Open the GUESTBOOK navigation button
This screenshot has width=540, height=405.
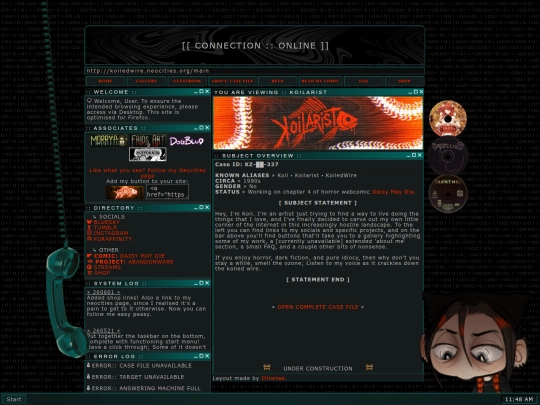(187, 81)
